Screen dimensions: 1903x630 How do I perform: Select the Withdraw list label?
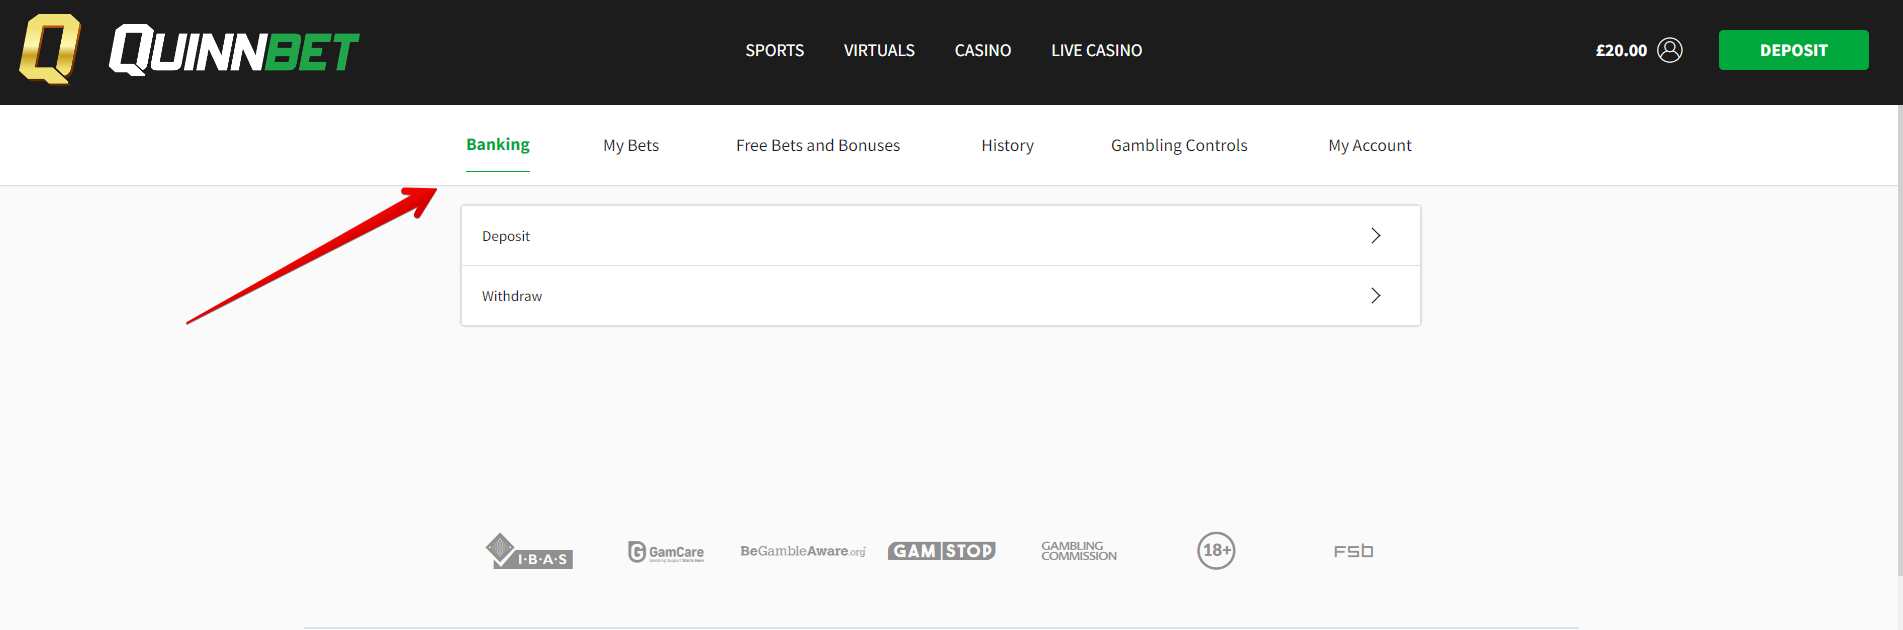[x=512, y=296]
